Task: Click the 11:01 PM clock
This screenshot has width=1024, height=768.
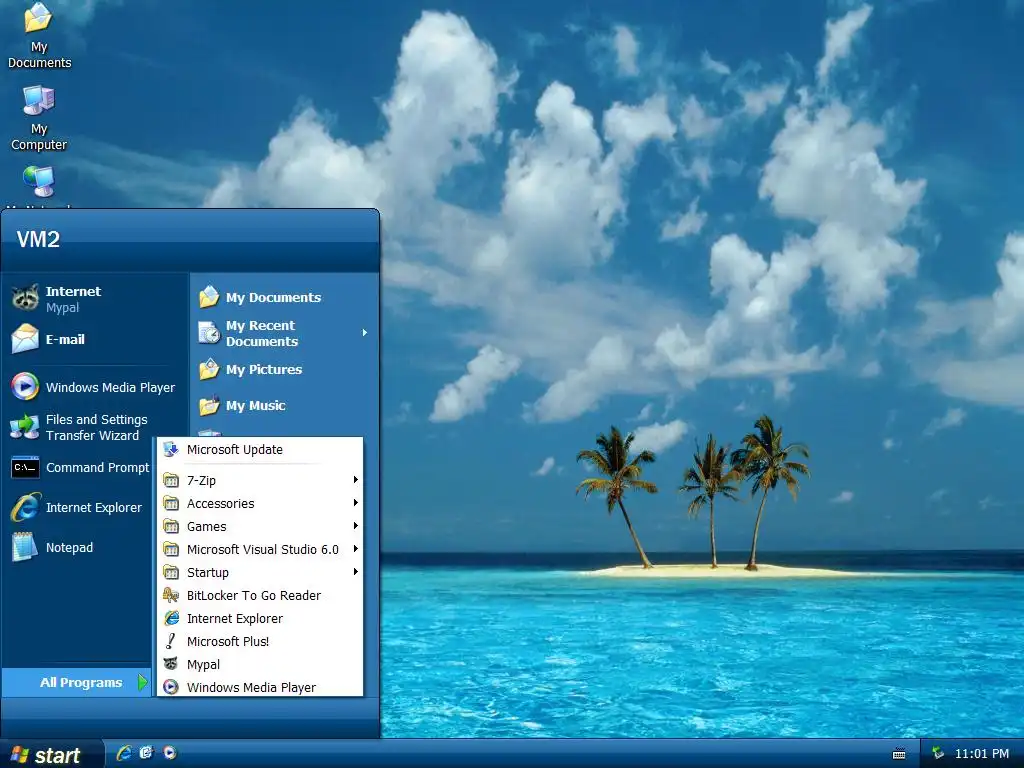Action: coord(982,754)
